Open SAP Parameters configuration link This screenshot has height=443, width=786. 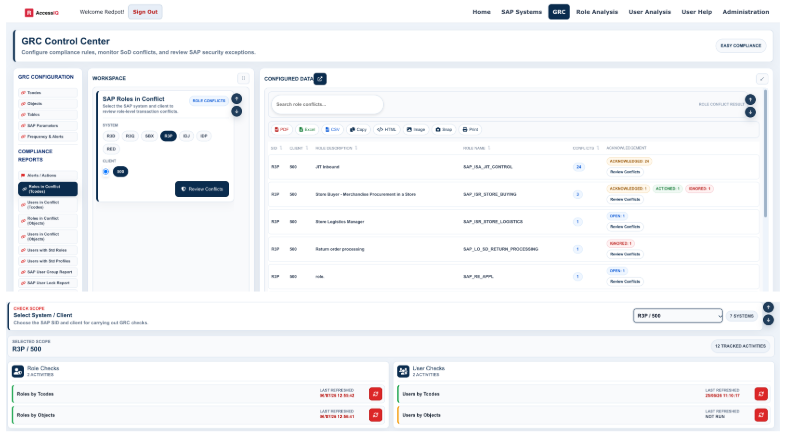pos(48,126)
